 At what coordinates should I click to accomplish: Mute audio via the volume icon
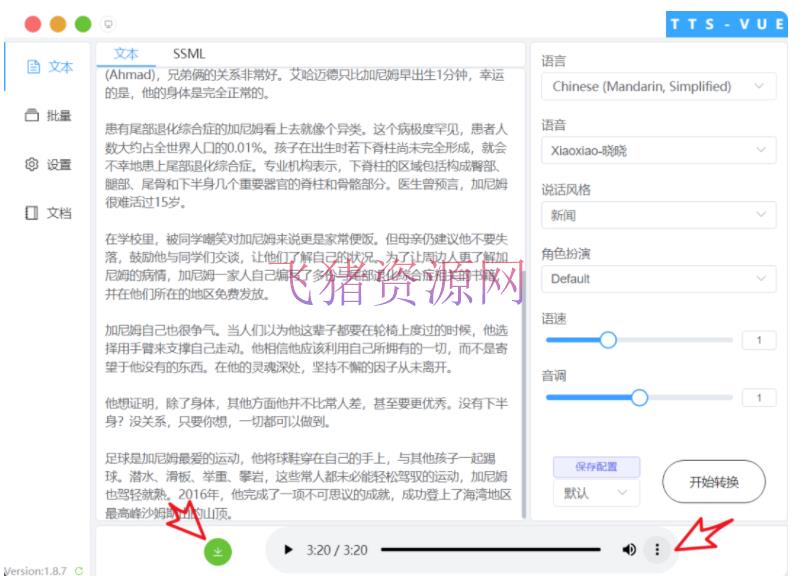pos(629,550)
